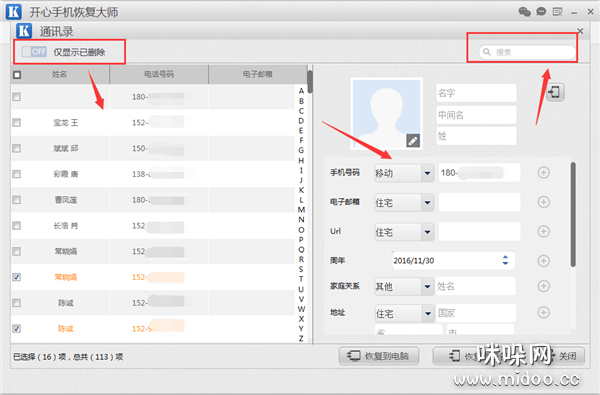Add another Url with plus icon
This screenshot has width=600, height=395.
pyautogui.click(x=543, y=231)
